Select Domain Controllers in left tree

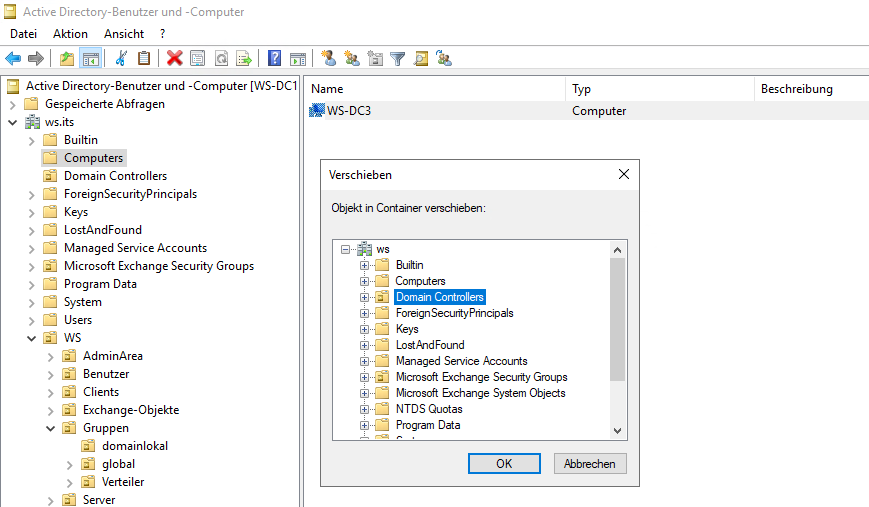115,176
